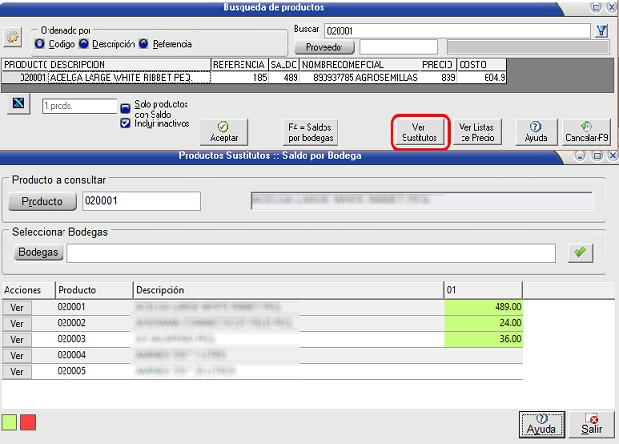Image resolution: width=619 pixels, height=444 pixels.
Task: Open Ayuda in the product search window
Action: tap(535, 132)
